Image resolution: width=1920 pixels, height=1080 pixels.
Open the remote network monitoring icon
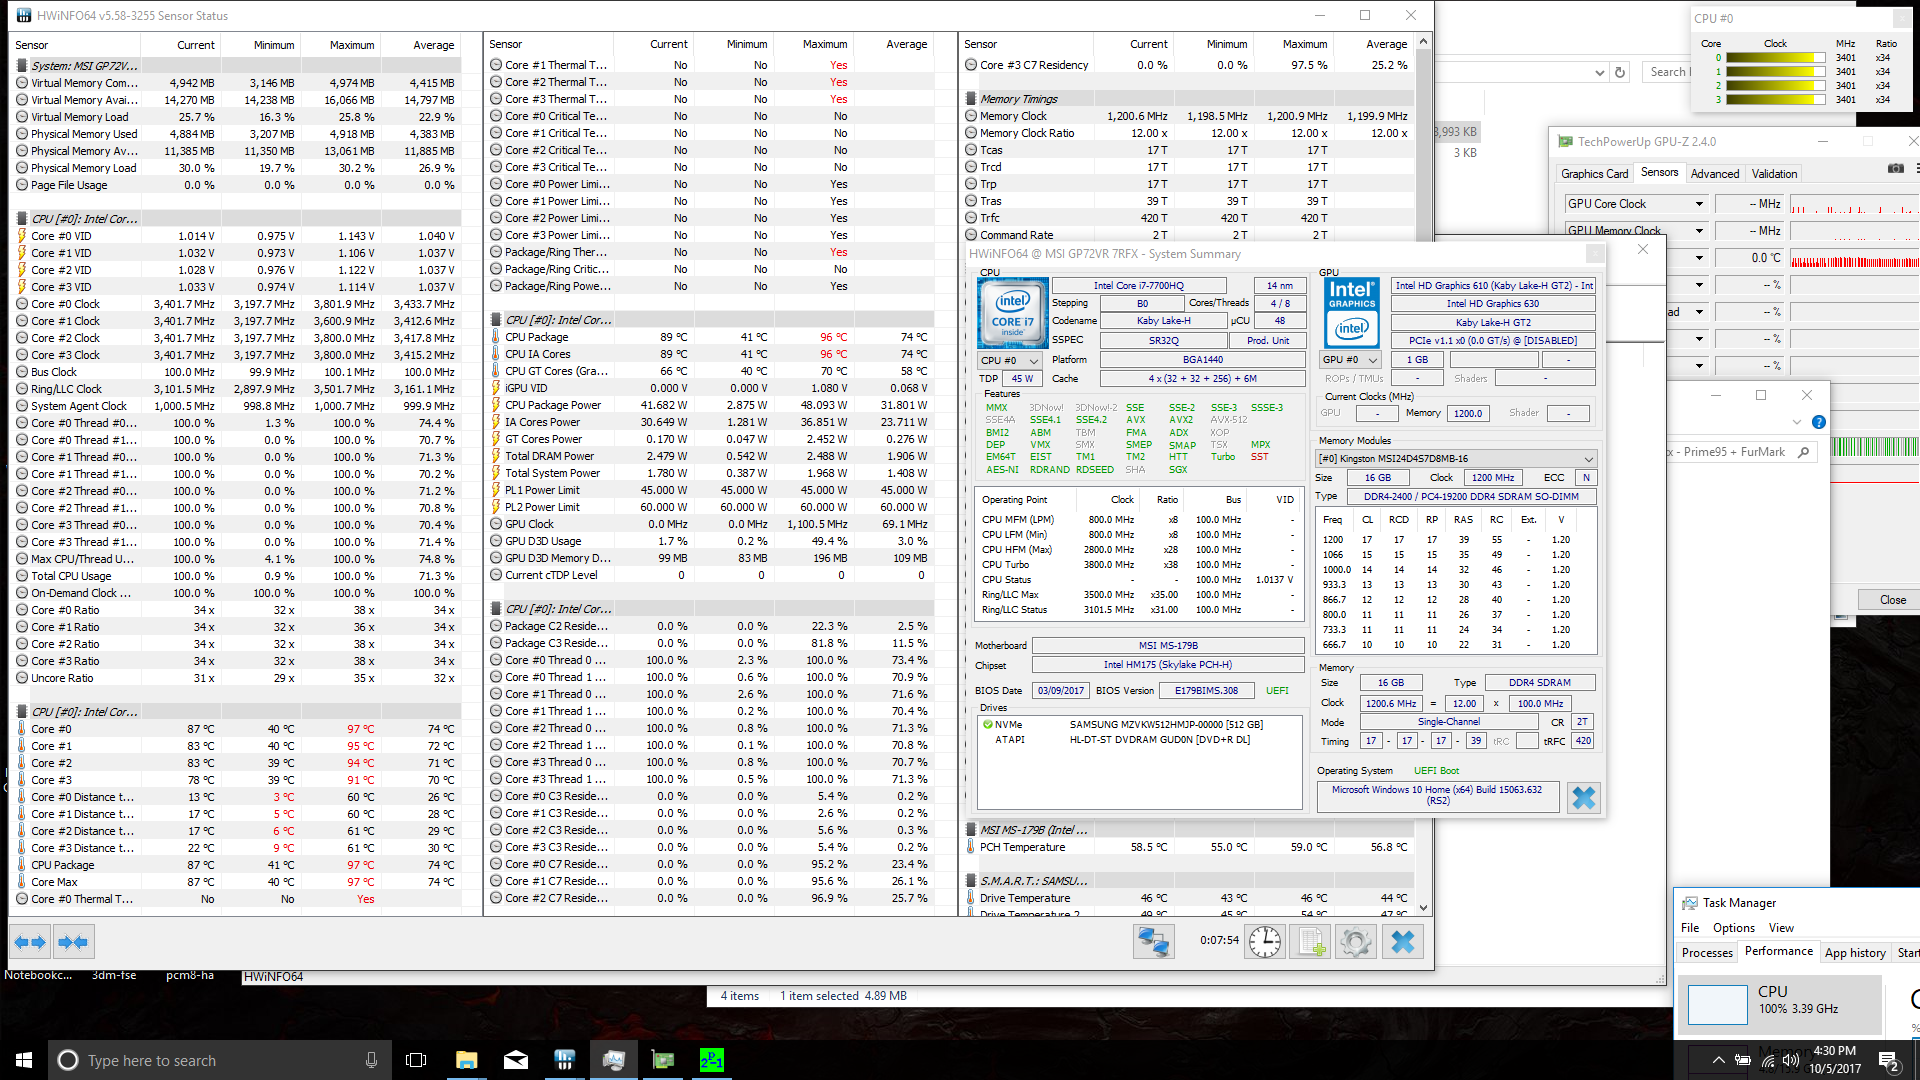point(1153,941)
